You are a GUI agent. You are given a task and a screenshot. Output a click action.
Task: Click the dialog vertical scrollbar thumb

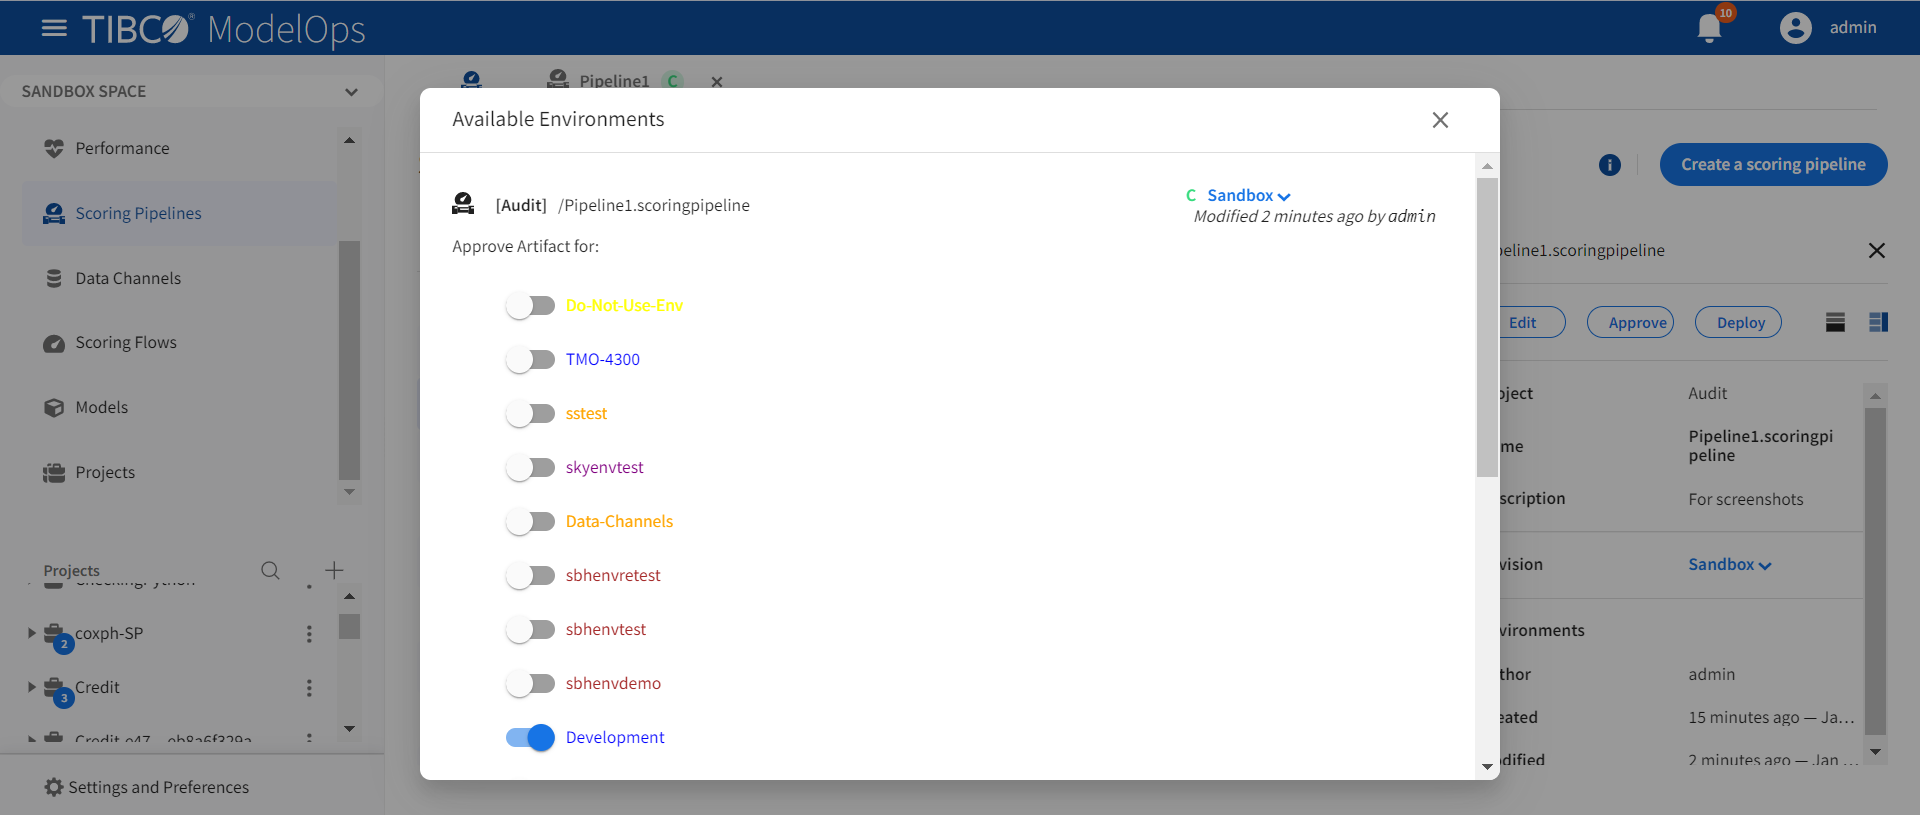pyautogui.click(x=1487, y=328)
